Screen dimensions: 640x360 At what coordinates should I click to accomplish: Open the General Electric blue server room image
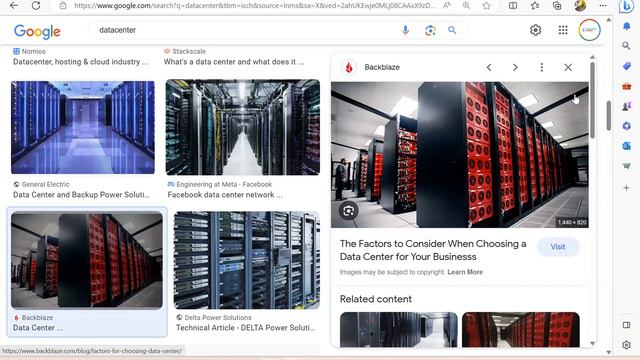(x=83, y=127)
